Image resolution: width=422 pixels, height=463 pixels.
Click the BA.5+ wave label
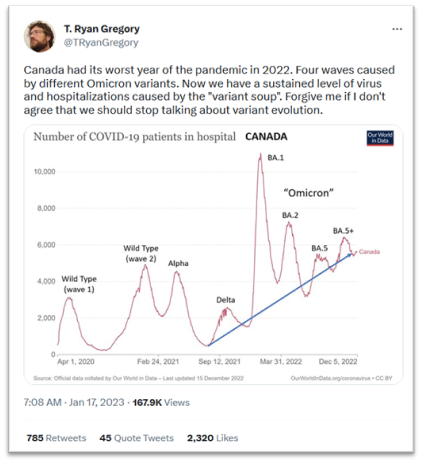pos(343,231)
